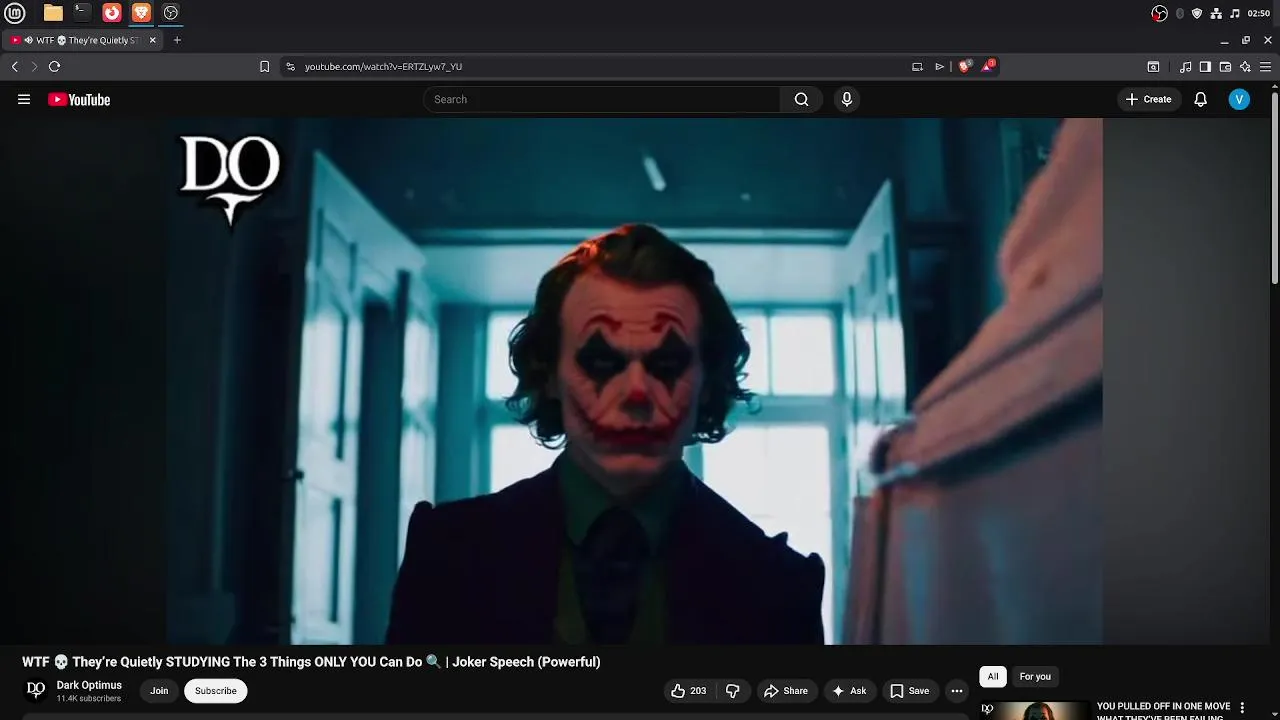Open the toolbar page search icon
1280x720 pixels.
pos(1153,66)
